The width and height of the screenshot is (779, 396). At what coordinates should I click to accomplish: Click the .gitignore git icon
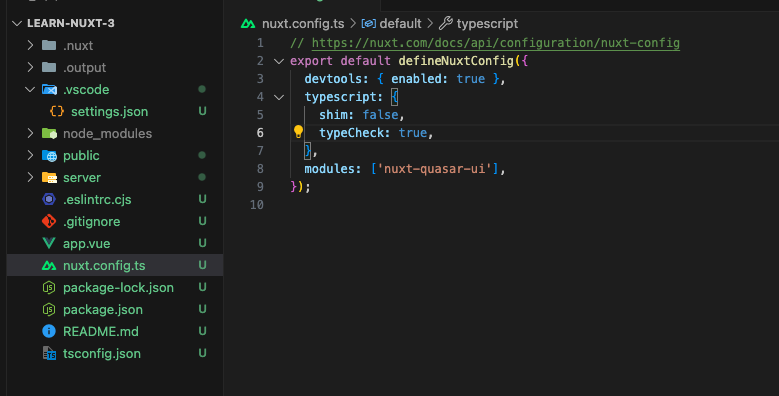49,221
